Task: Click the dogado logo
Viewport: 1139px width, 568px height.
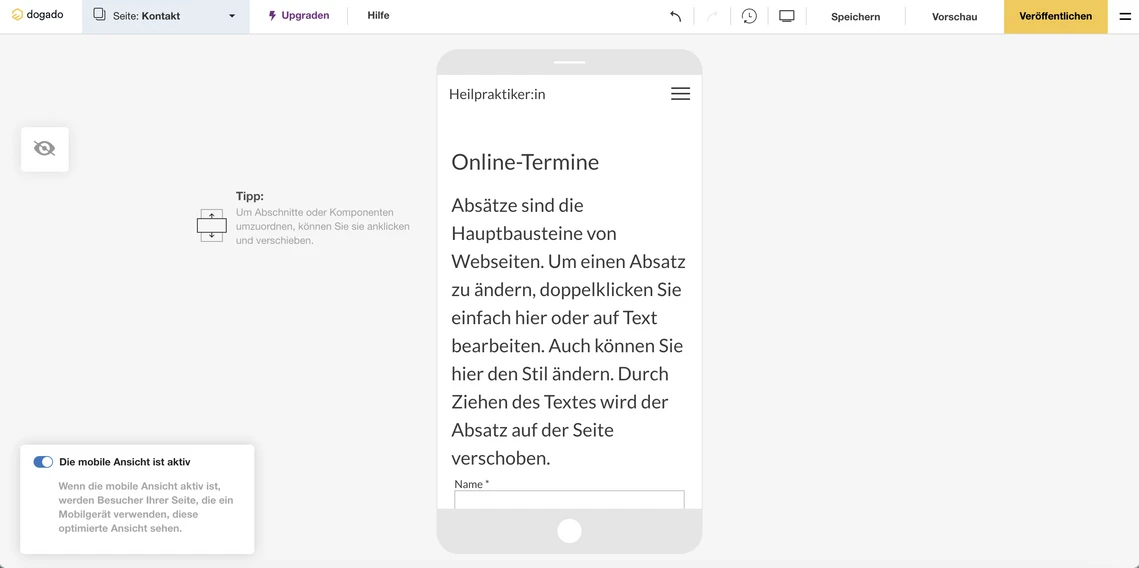Action: (38, 15)
